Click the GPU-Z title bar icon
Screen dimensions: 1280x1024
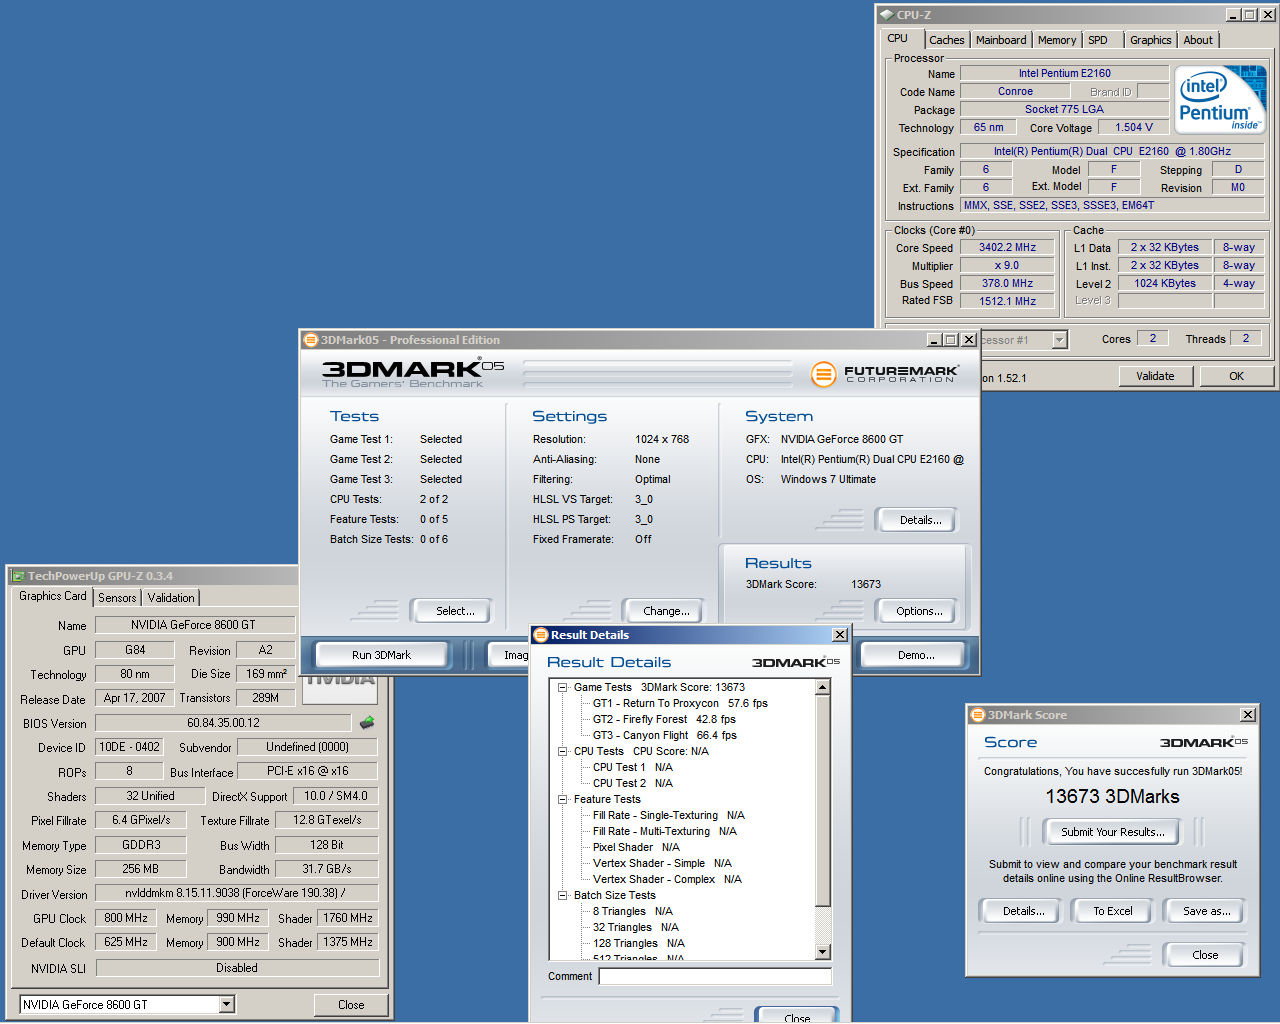(18, 576)
